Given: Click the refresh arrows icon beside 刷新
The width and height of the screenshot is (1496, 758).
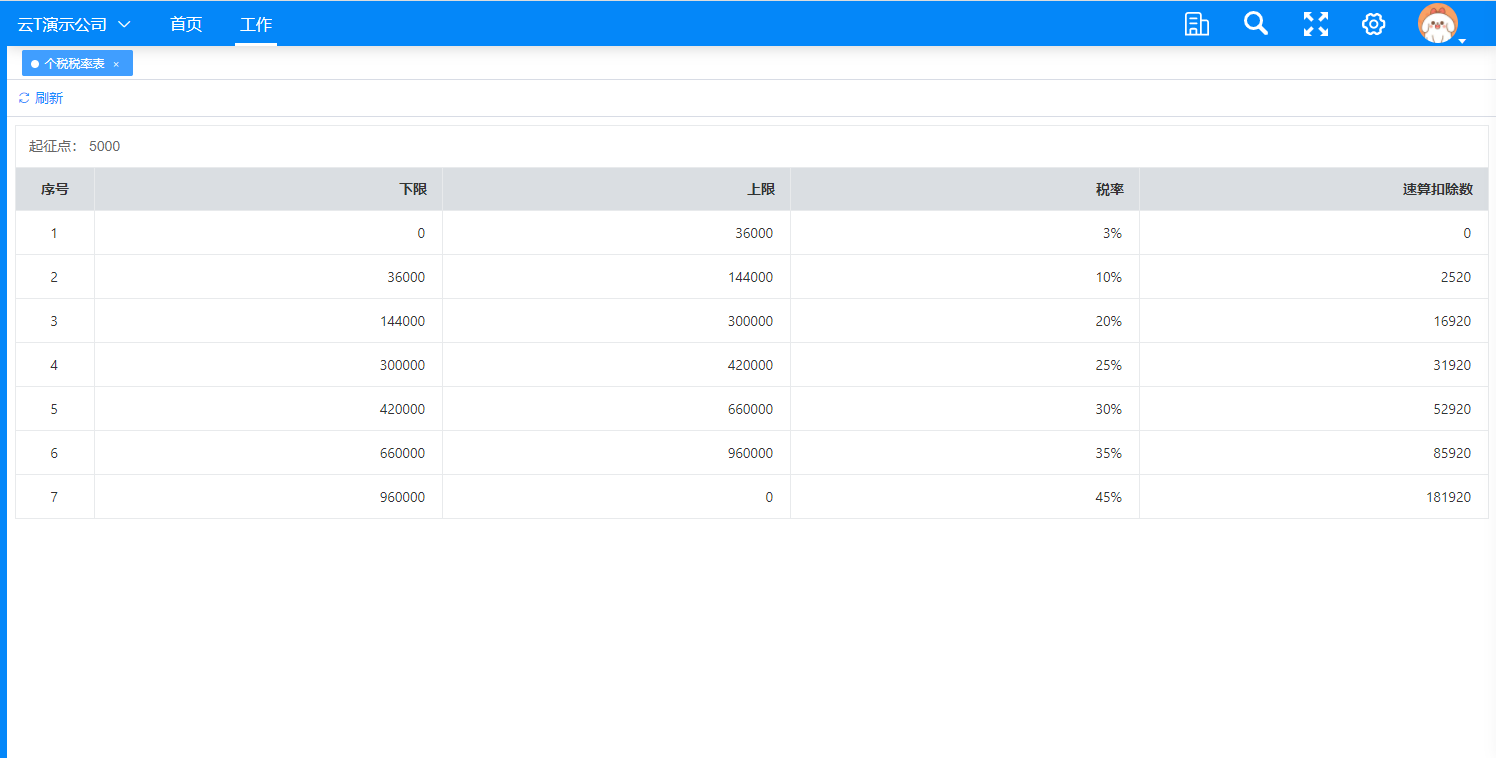Looking at the screenshot, I should [24, 98].
